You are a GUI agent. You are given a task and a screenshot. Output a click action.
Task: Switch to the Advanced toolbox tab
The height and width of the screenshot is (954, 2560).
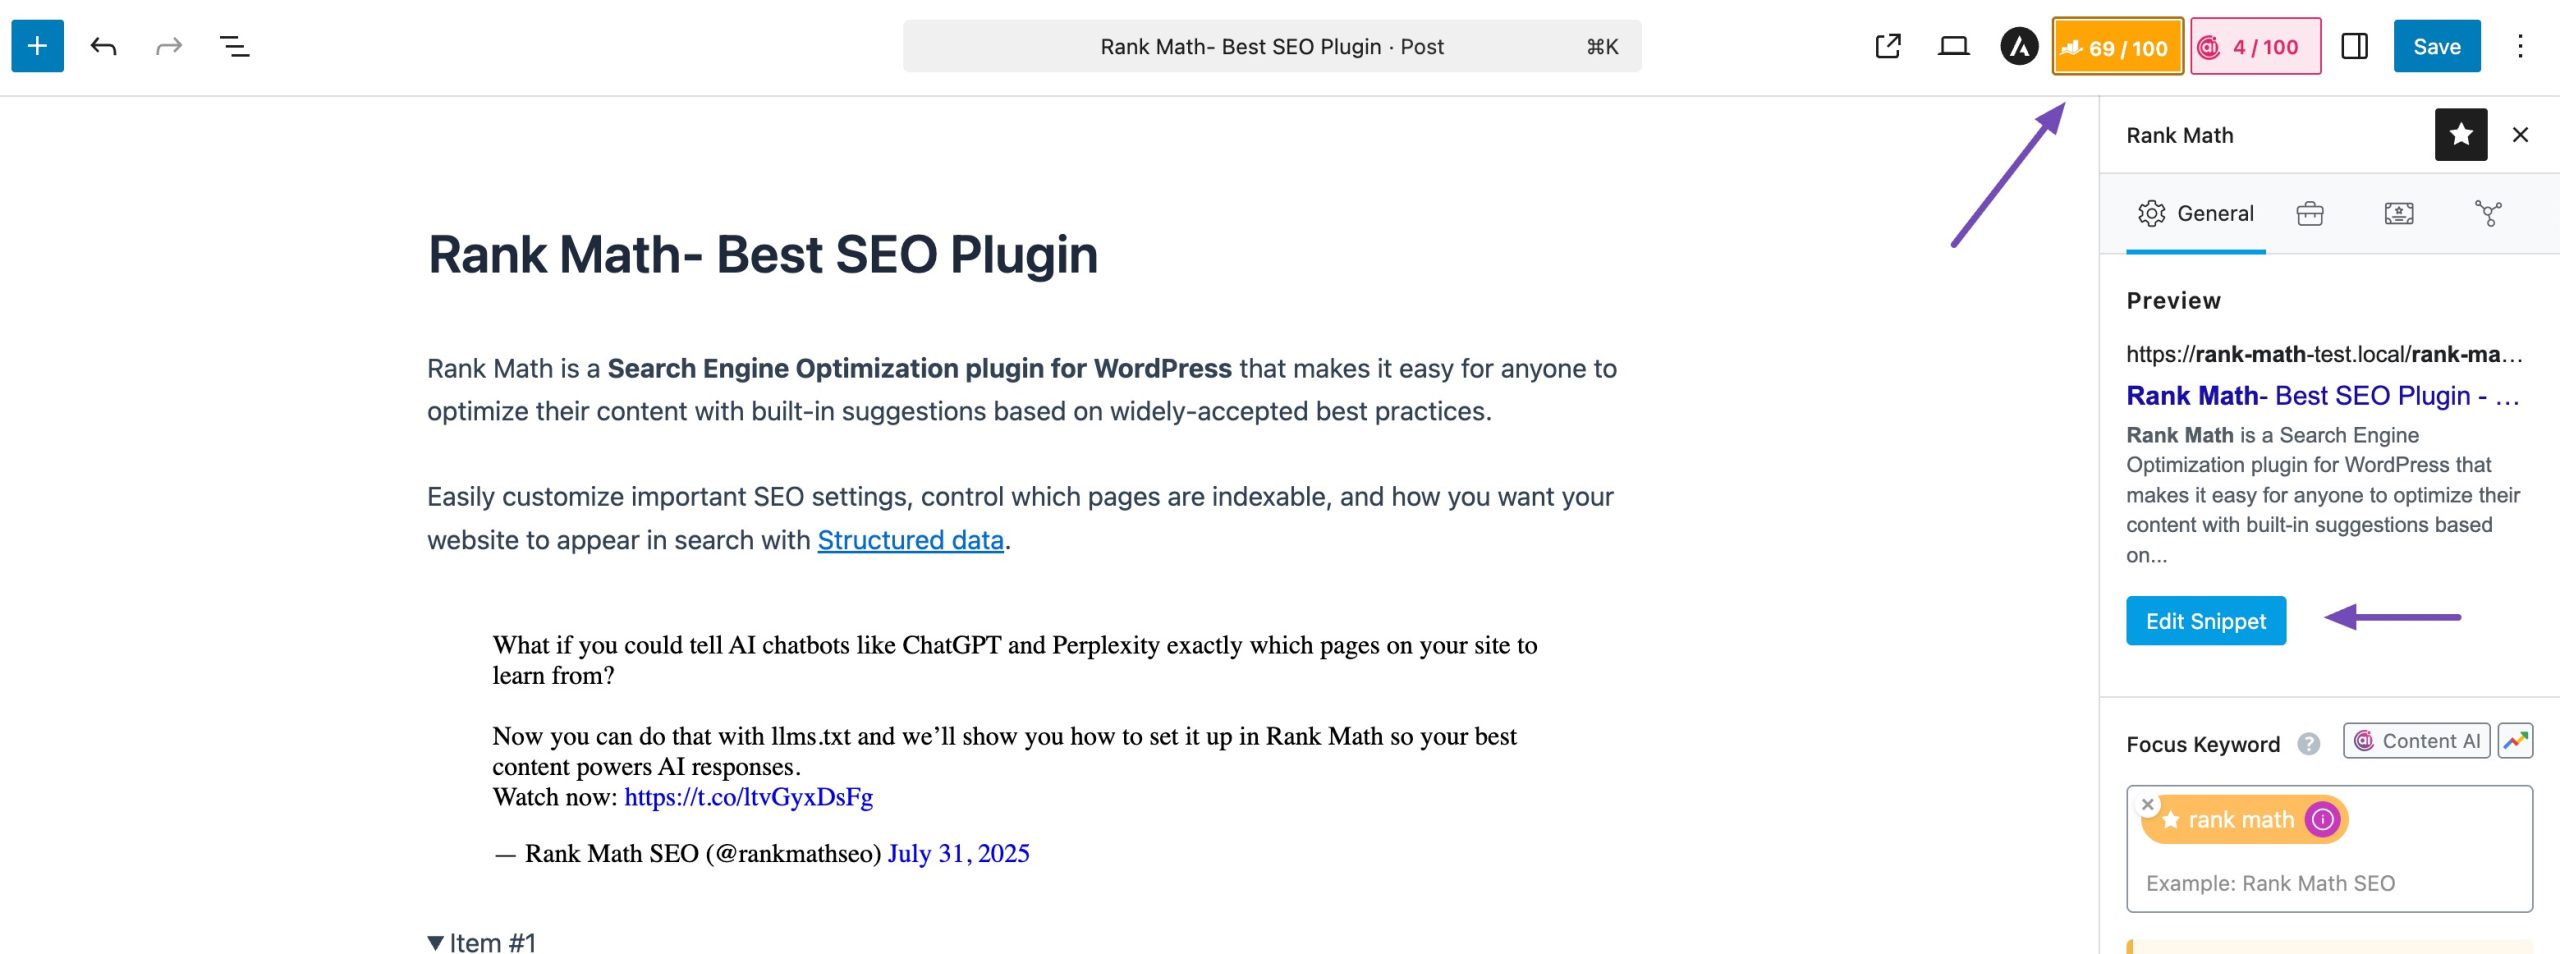(x=2309, y=213)
